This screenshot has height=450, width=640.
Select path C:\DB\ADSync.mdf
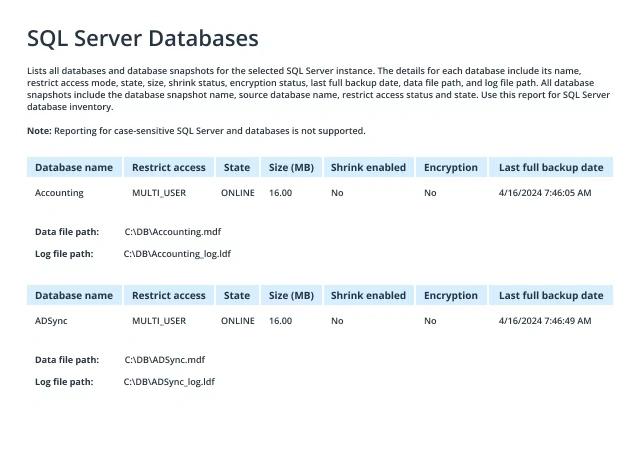[164, 360]
